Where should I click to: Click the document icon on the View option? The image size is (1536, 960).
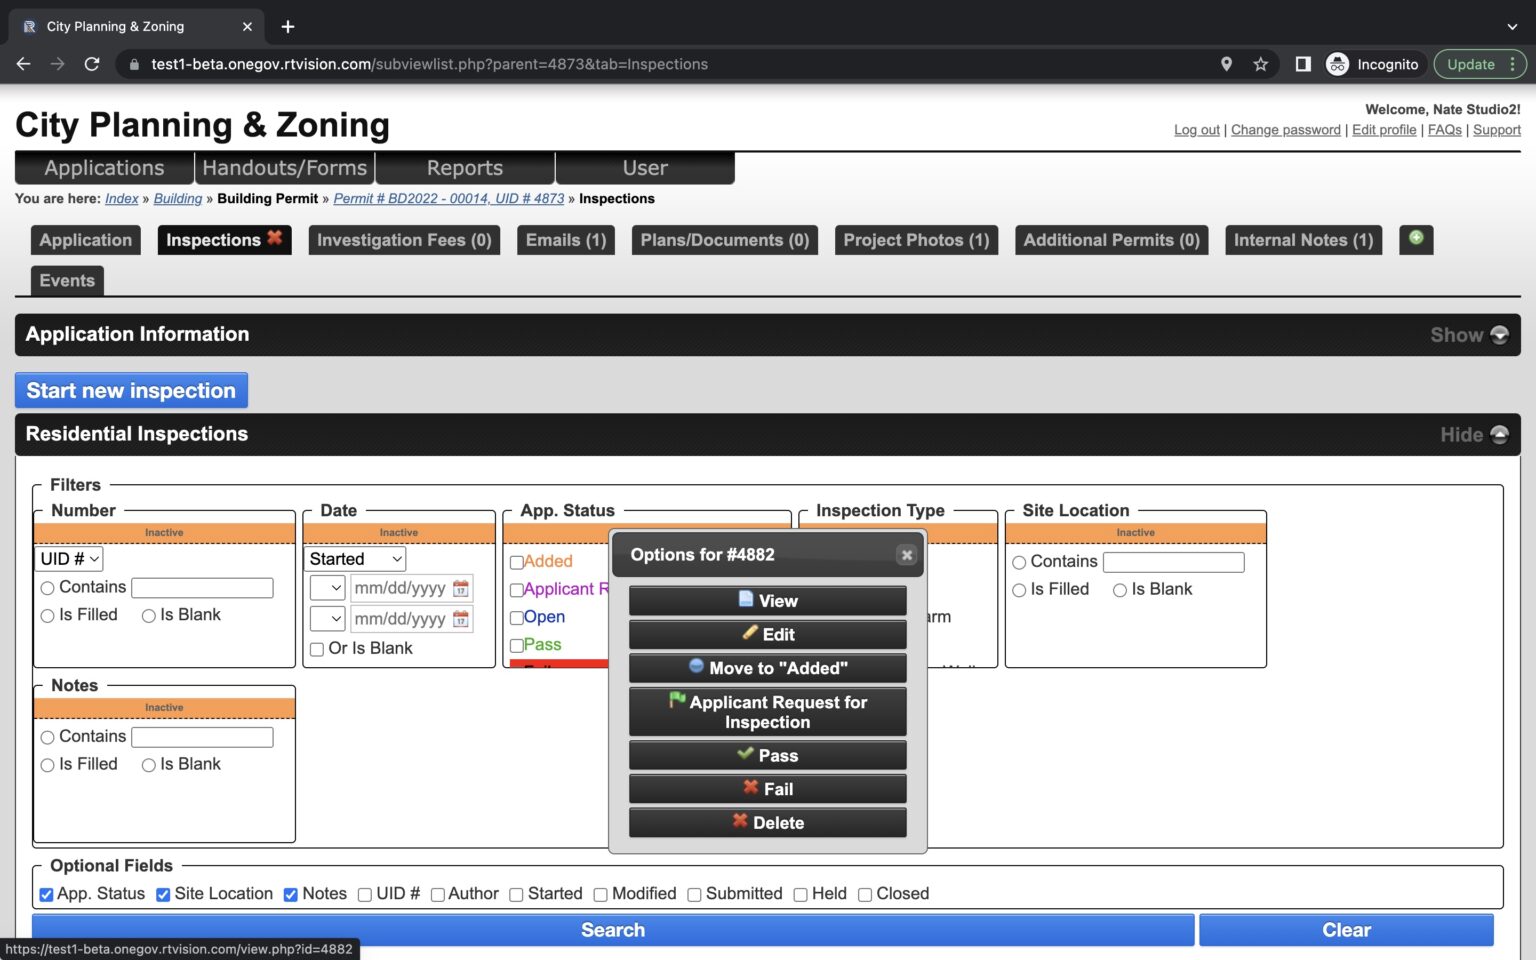coord(745,600)
